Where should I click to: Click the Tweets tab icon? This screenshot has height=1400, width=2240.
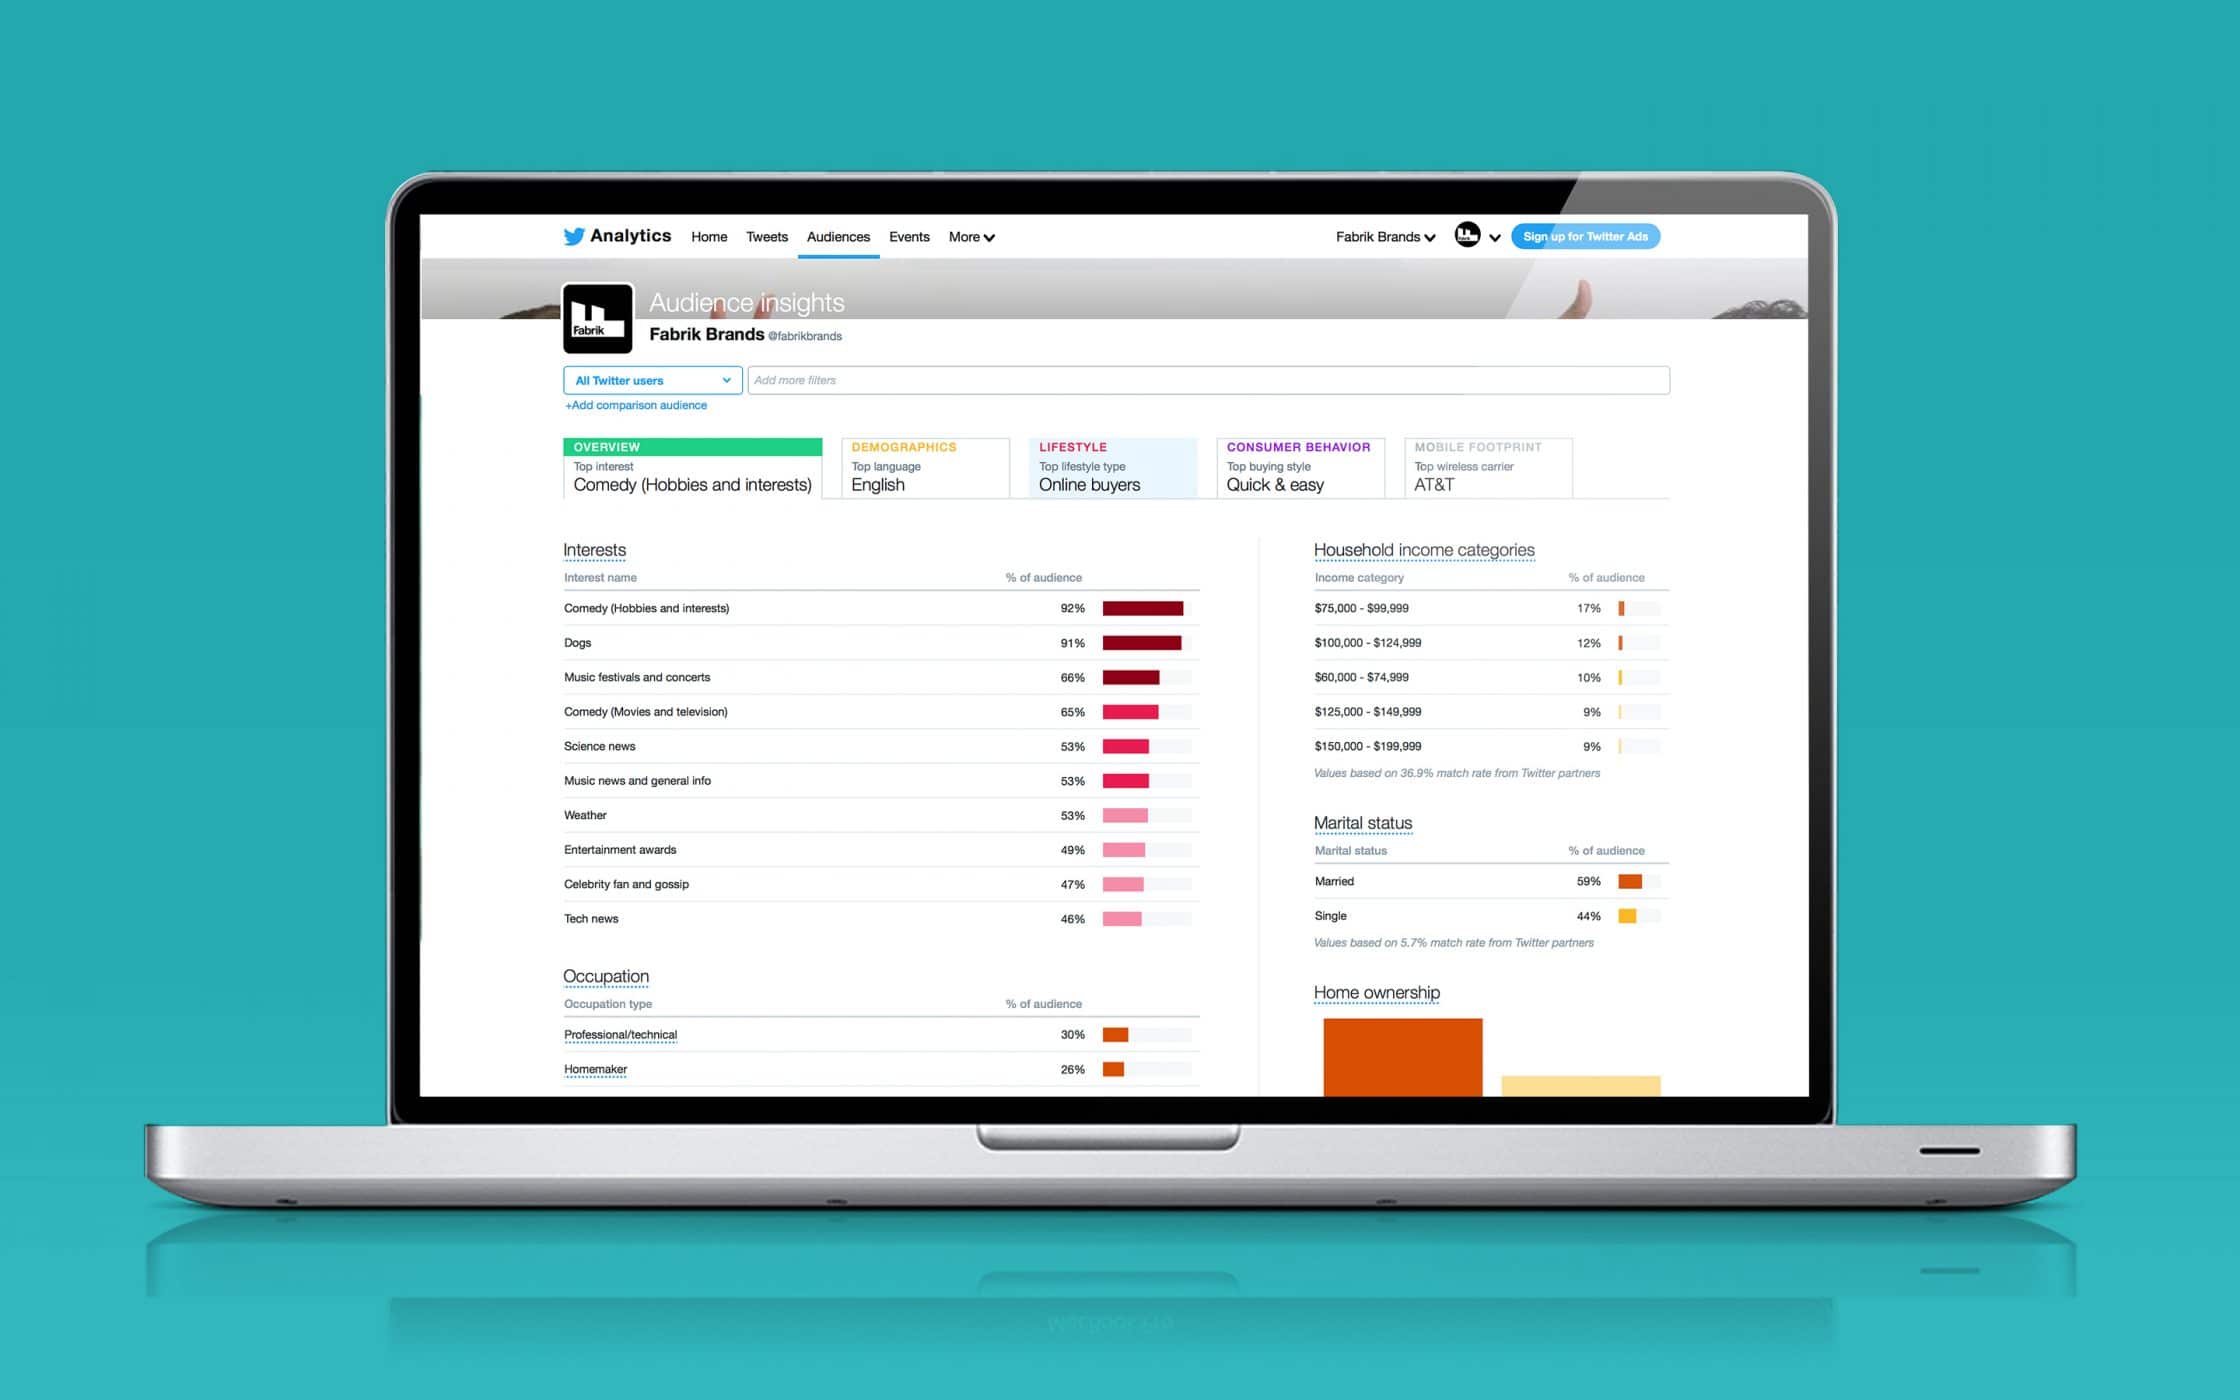click(x=768, y=237)
